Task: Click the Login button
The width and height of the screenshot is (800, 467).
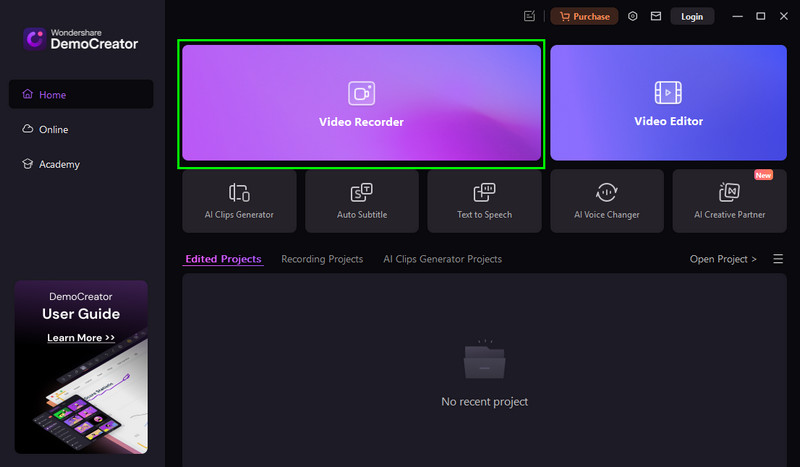Action: click(692, 16)
